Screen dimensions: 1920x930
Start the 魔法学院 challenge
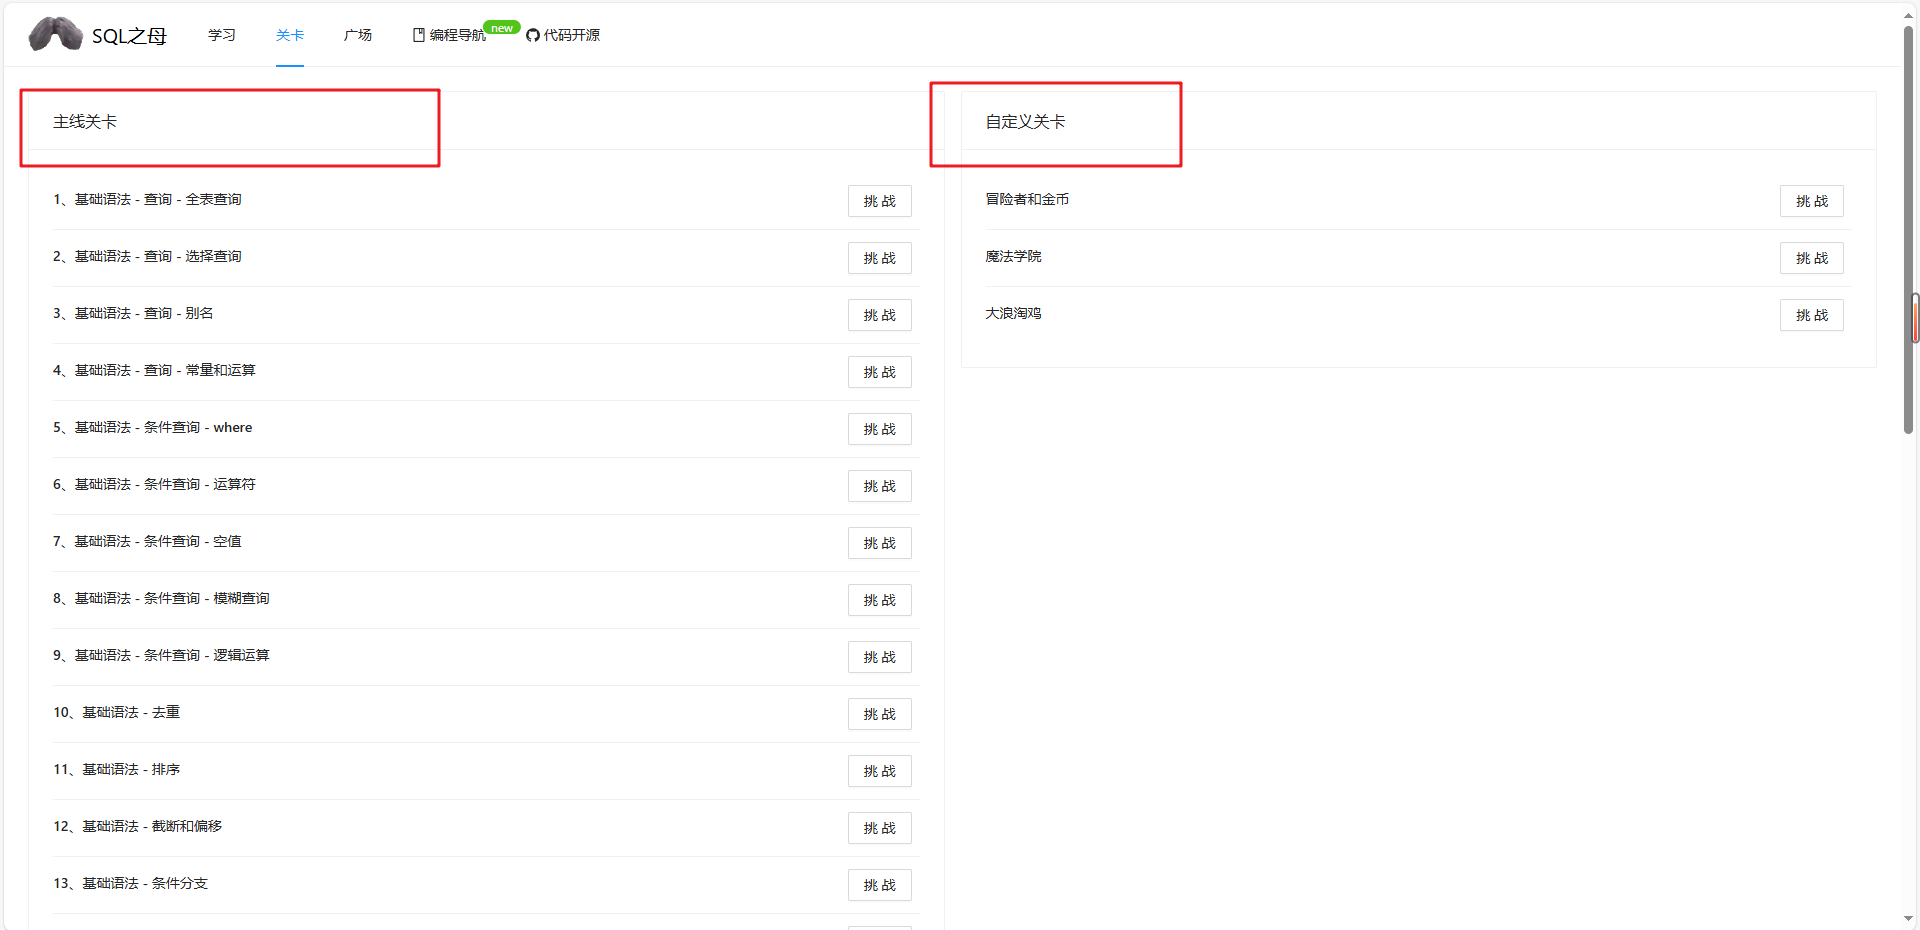(1811, 258)
